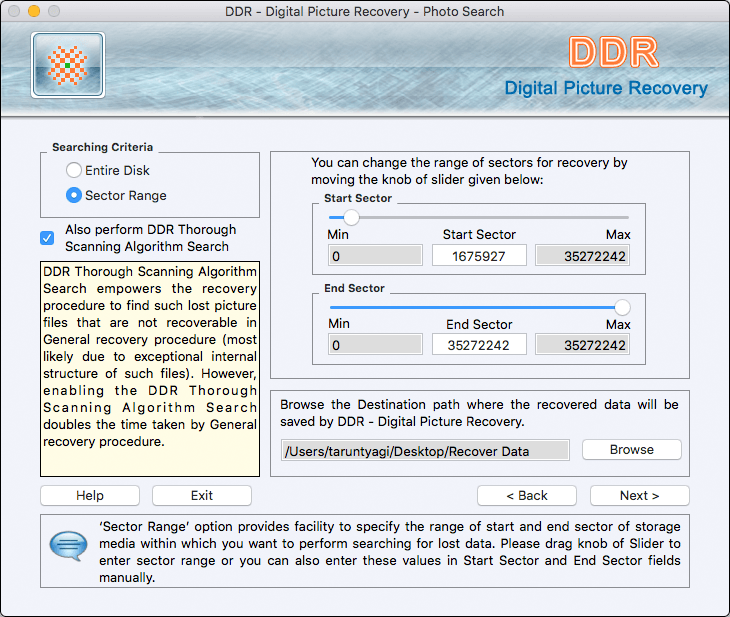
Task: Proceed with the Next > button
Action: [640, 495]
